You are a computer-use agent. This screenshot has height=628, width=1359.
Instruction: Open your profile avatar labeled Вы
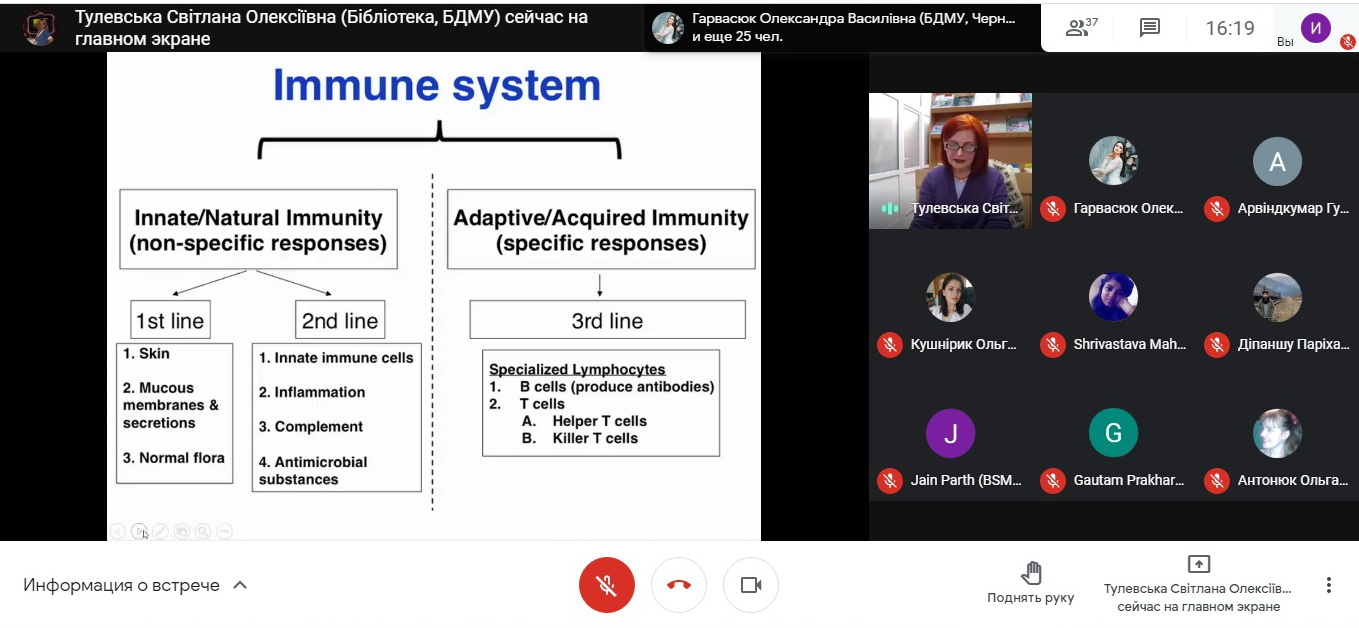pos(1315,28)
